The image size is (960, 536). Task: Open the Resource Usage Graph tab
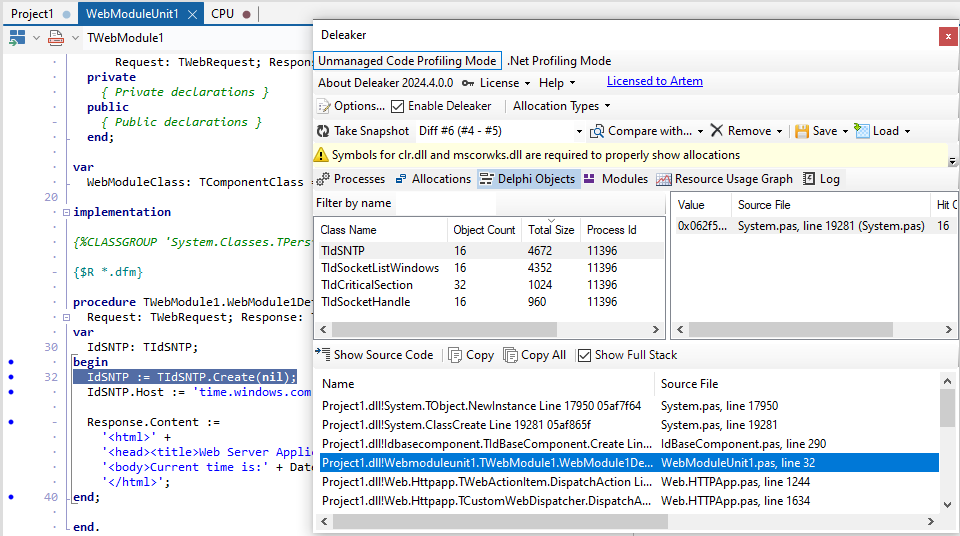click(725, 179)
